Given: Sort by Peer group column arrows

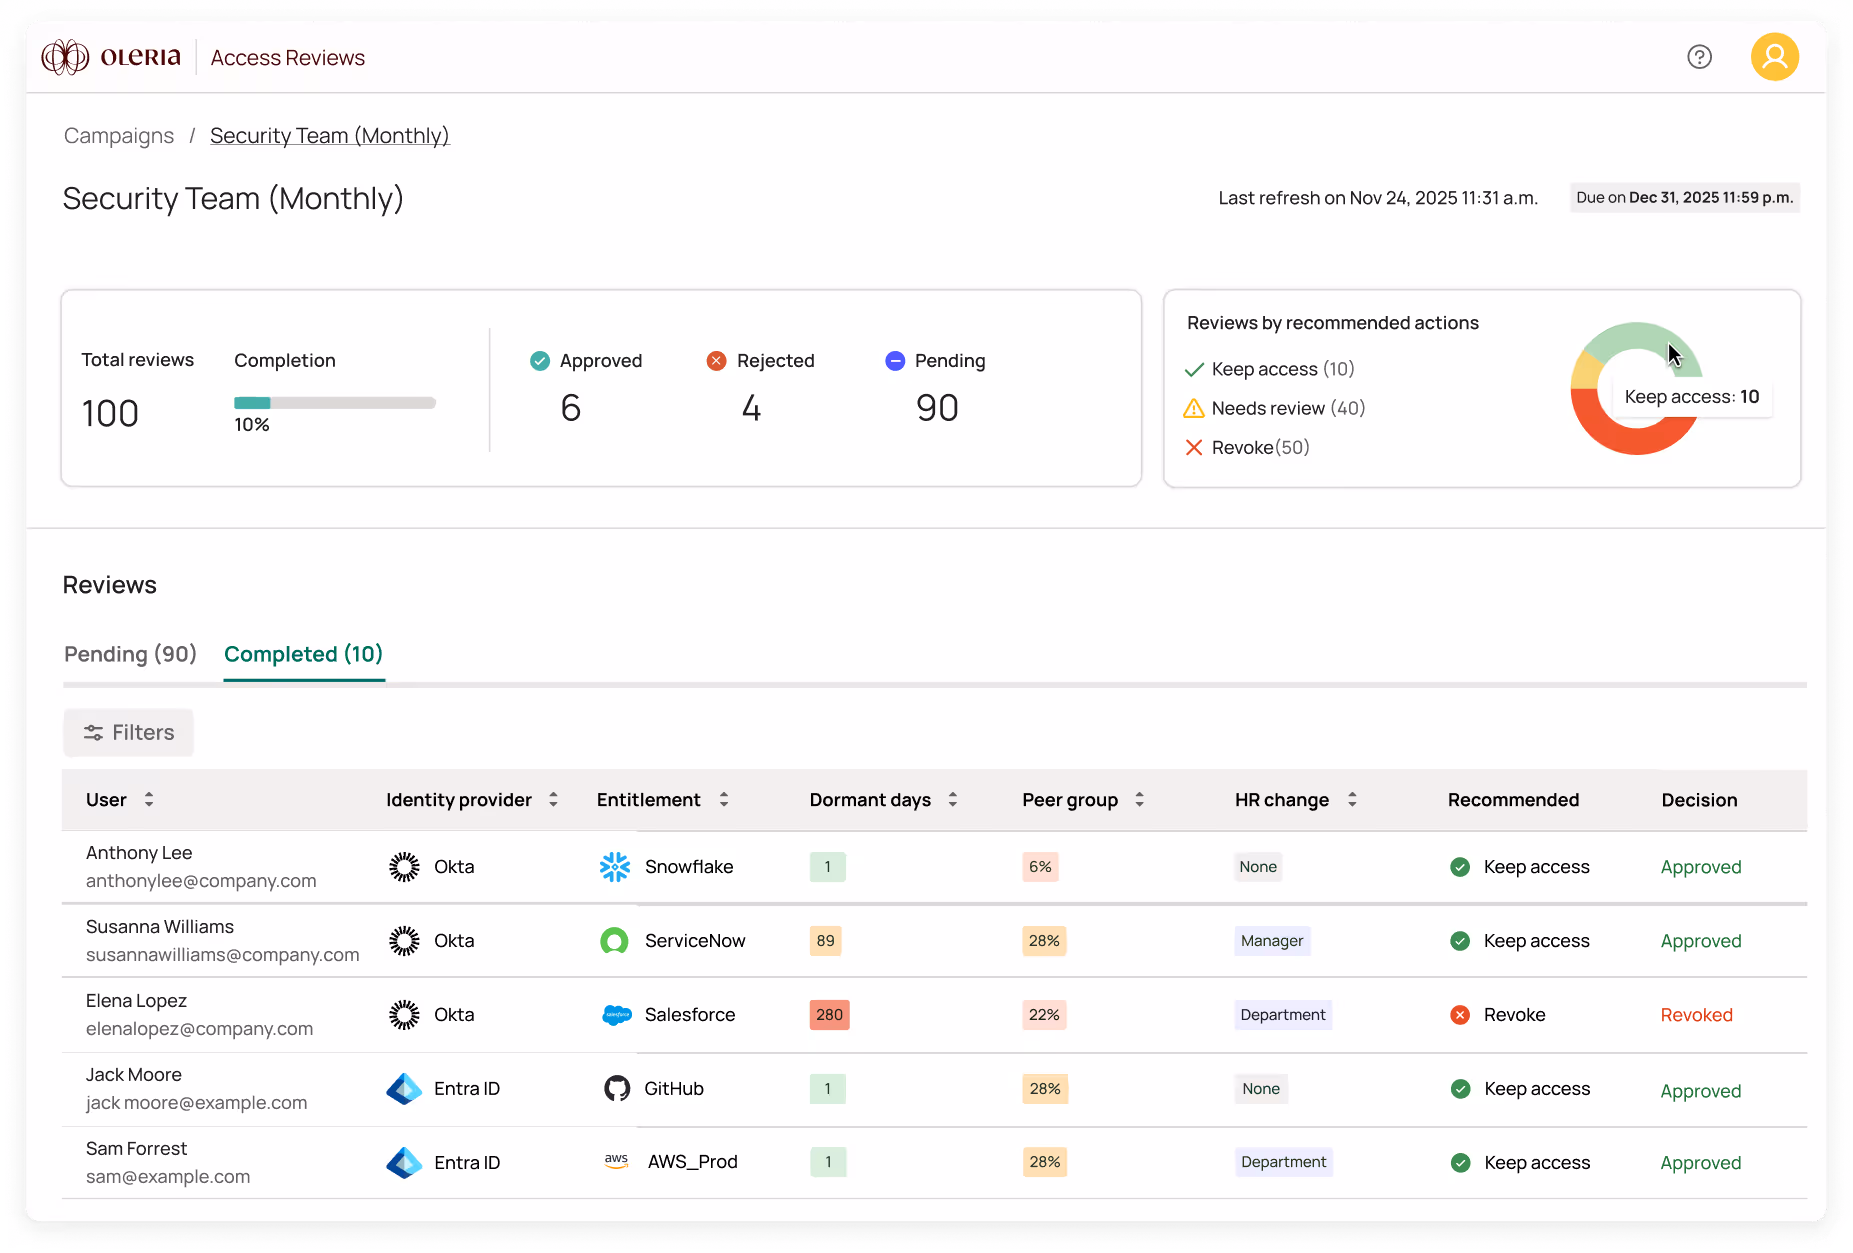Looking at the screenshot, I should tap(1139, 799).
